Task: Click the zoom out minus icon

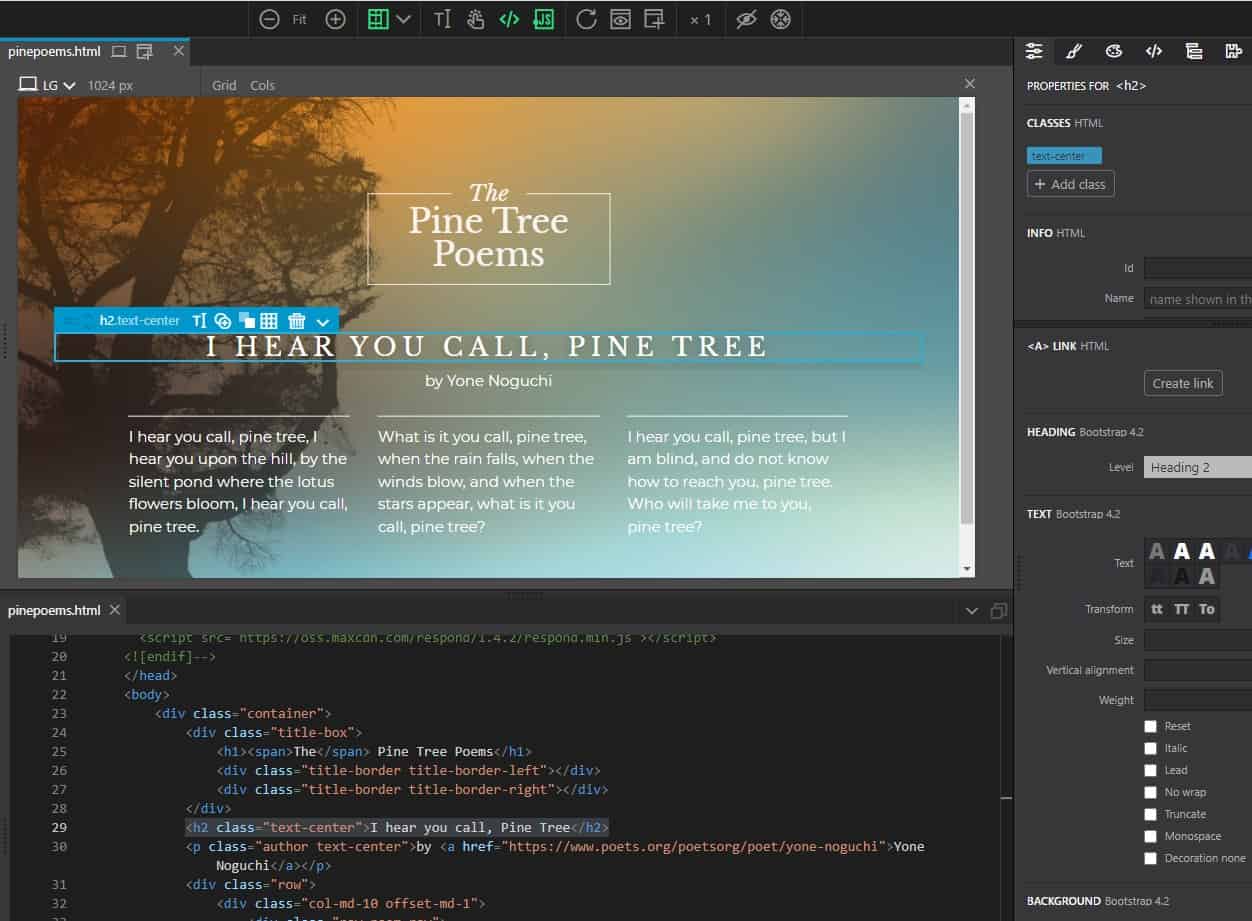Action: click(x=269, y=19)
